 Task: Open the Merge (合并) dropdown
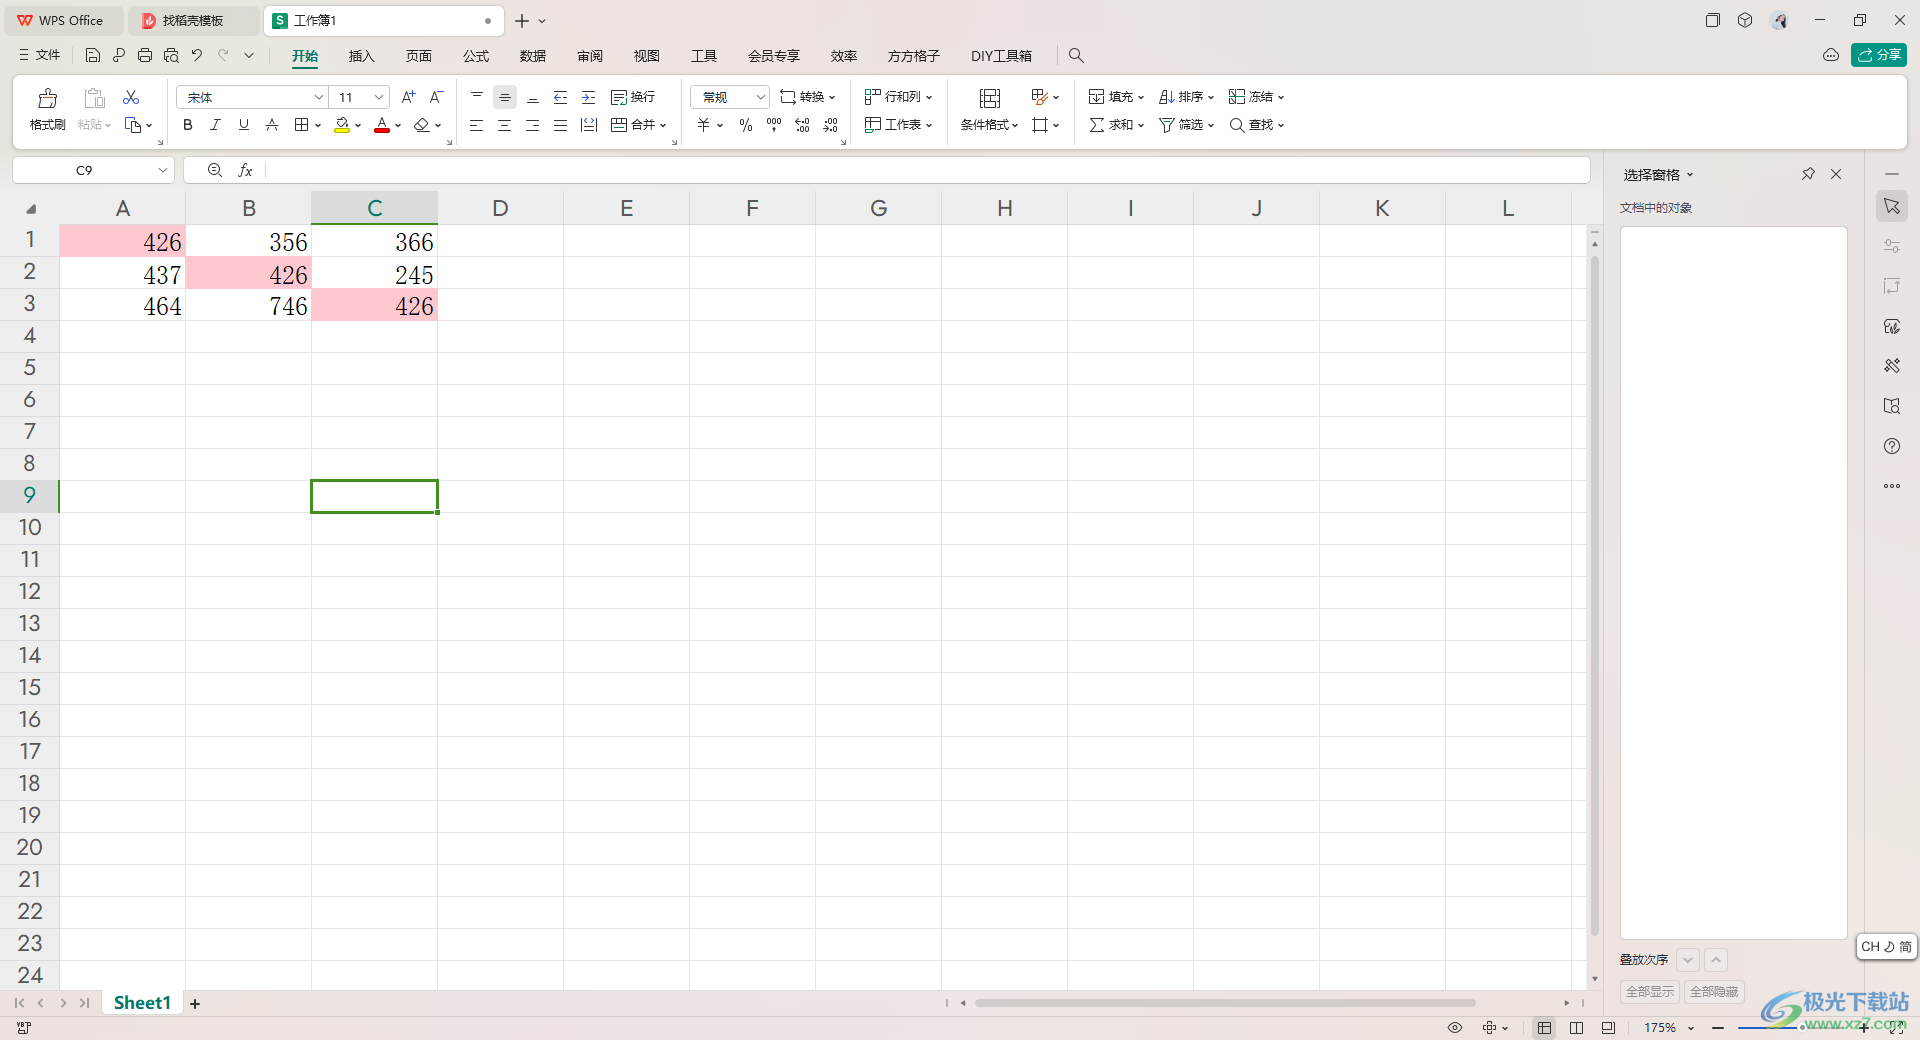click(639, 125)
